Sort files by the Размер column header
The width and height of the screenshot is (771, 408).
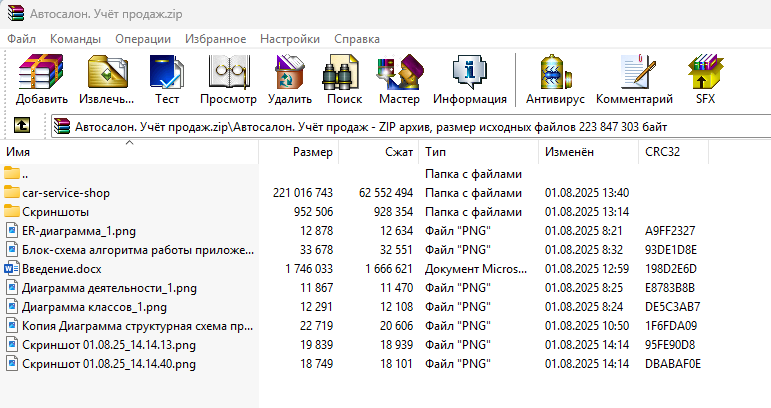point(313,153)
